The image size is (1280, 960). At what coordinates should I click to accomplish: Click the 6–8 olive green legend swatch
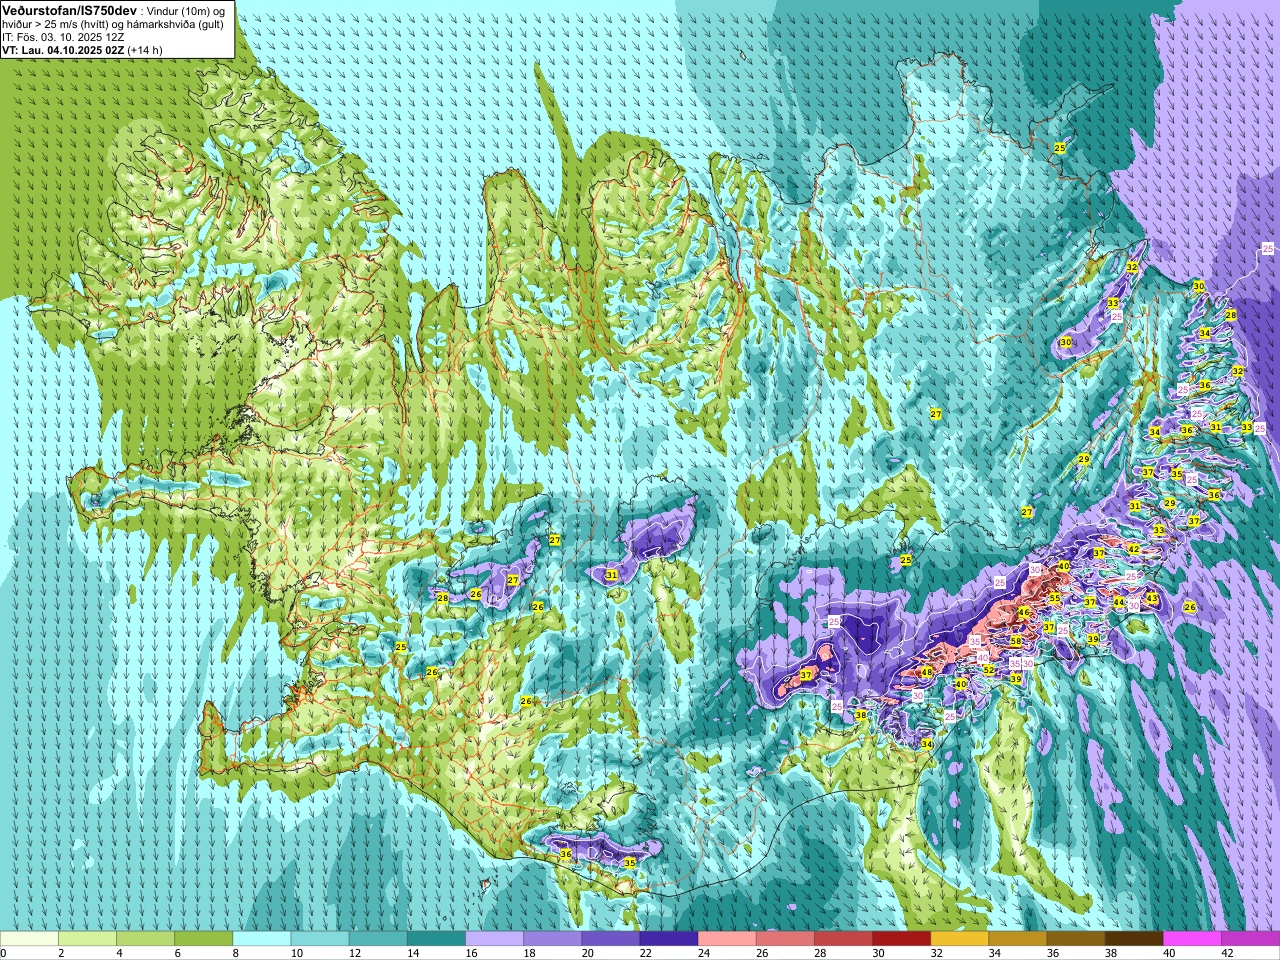[x=204, y=939]
